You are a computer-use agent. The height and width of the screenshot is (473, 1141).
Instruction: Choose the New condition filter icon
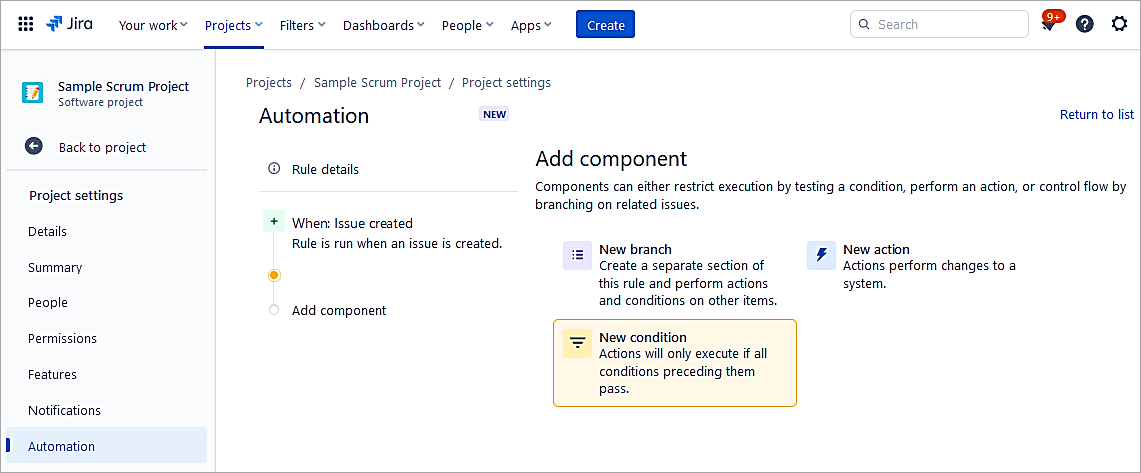[x=577, y=344]
